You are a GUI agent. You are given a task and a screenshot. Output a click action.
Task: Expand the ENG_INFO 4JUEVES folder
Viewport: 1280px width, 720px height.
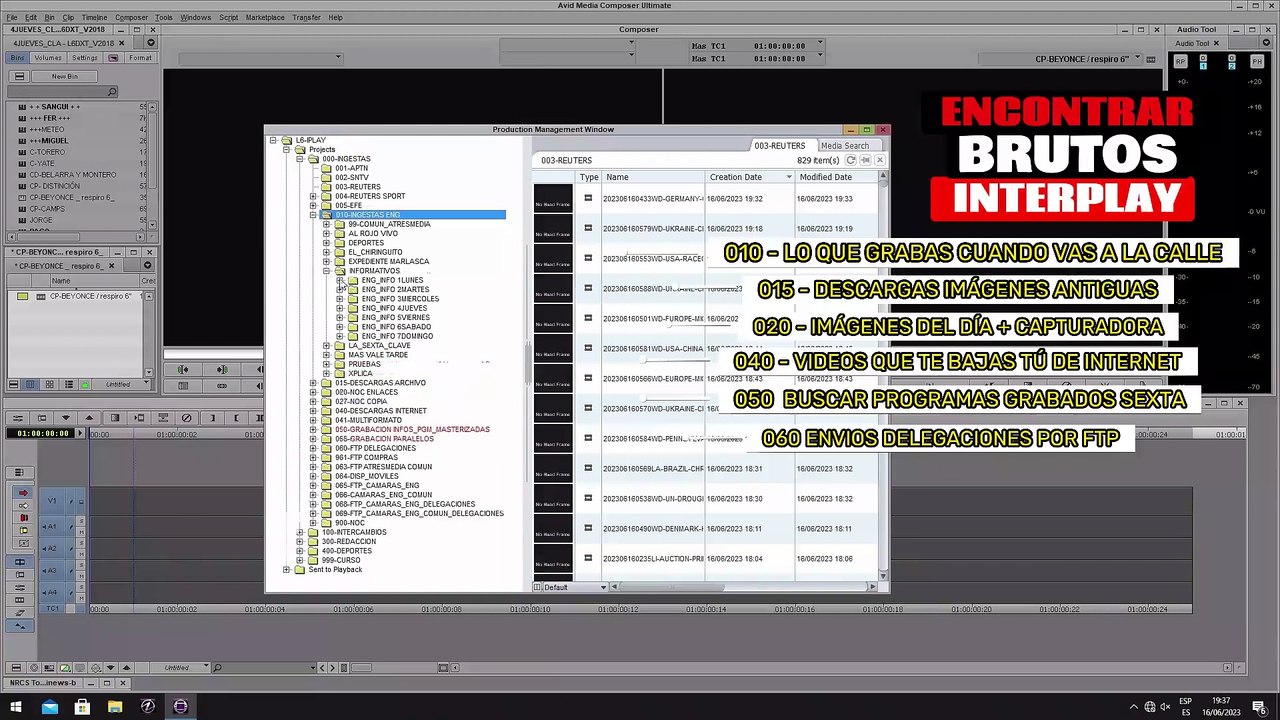(x=340, y=308)
